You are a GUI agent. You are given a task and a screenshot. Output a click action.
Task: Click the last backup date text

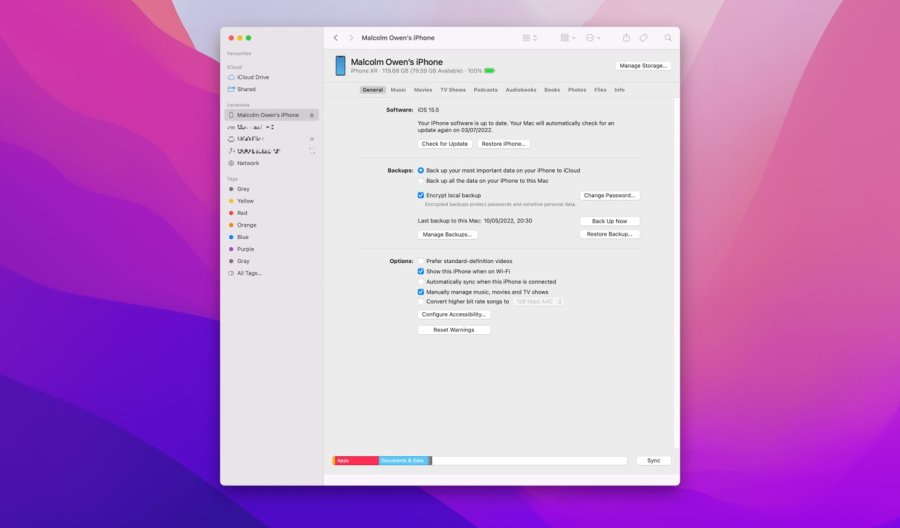pos(475,221)
